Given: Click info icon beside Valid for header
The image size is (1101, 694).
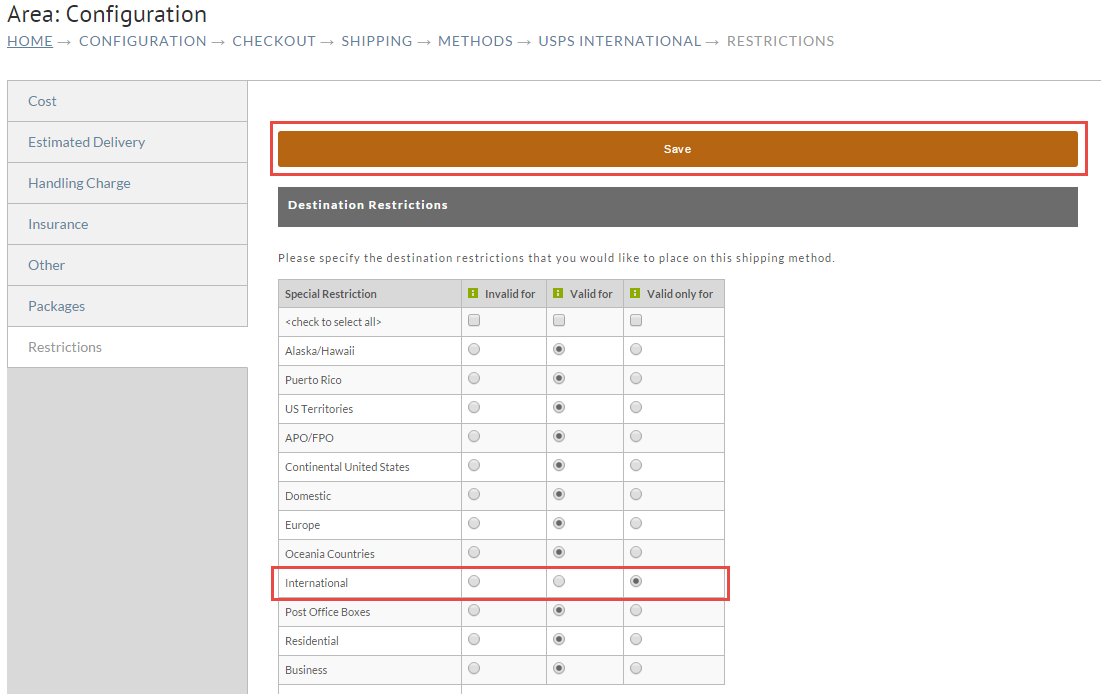Looking at the screenshot, I should pyautogui.click(x=558, y=293).
